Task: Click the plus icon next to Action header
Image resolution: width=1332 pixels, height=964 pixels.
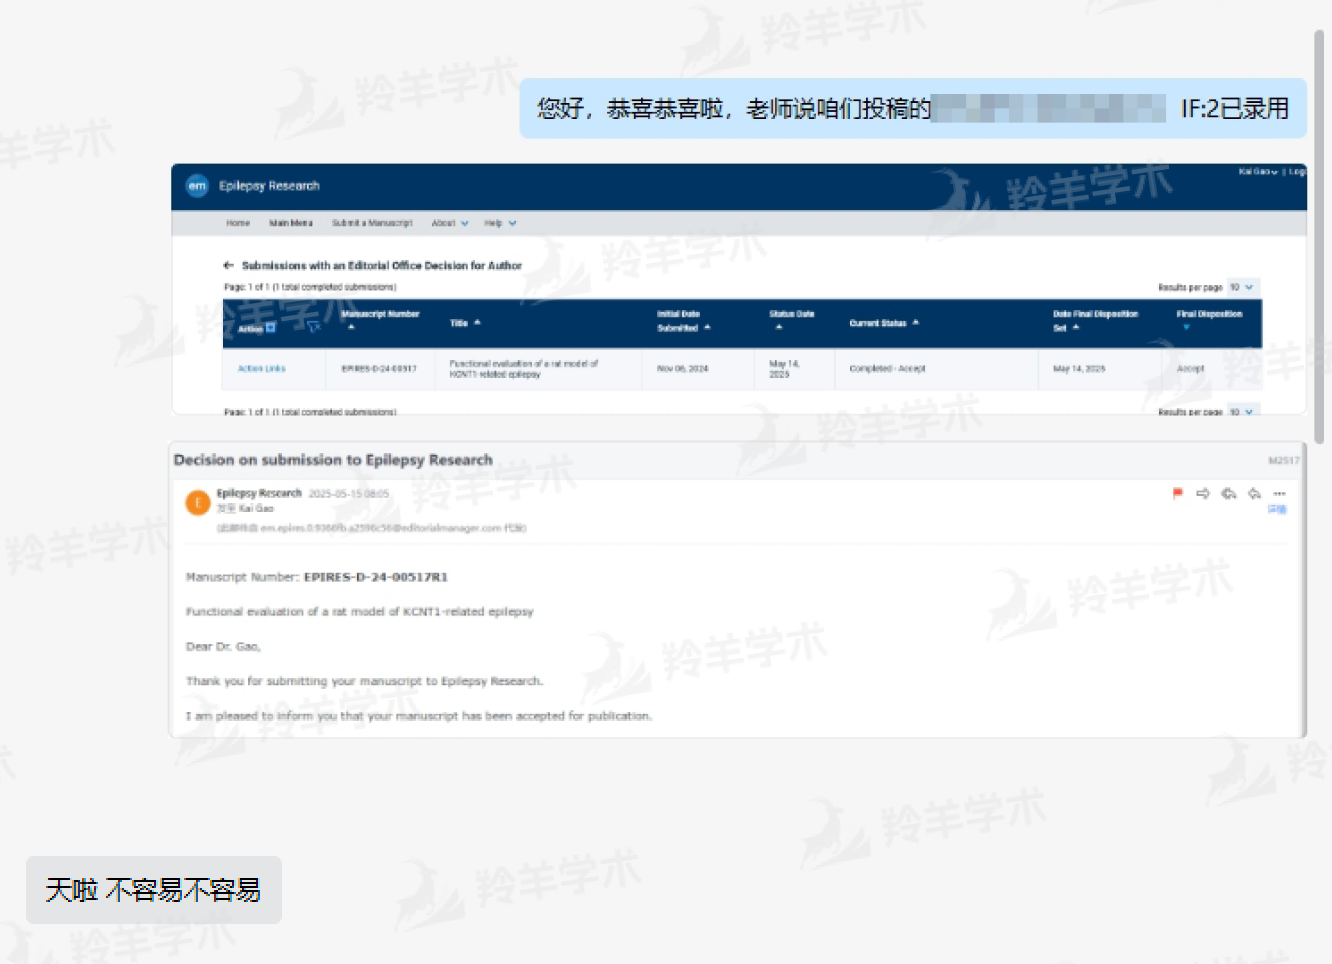Action: point(270,328)
